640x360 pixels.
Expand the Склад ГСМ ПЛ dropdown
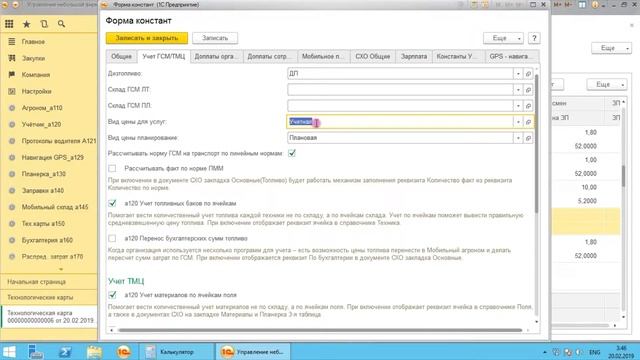pos(518,106)
